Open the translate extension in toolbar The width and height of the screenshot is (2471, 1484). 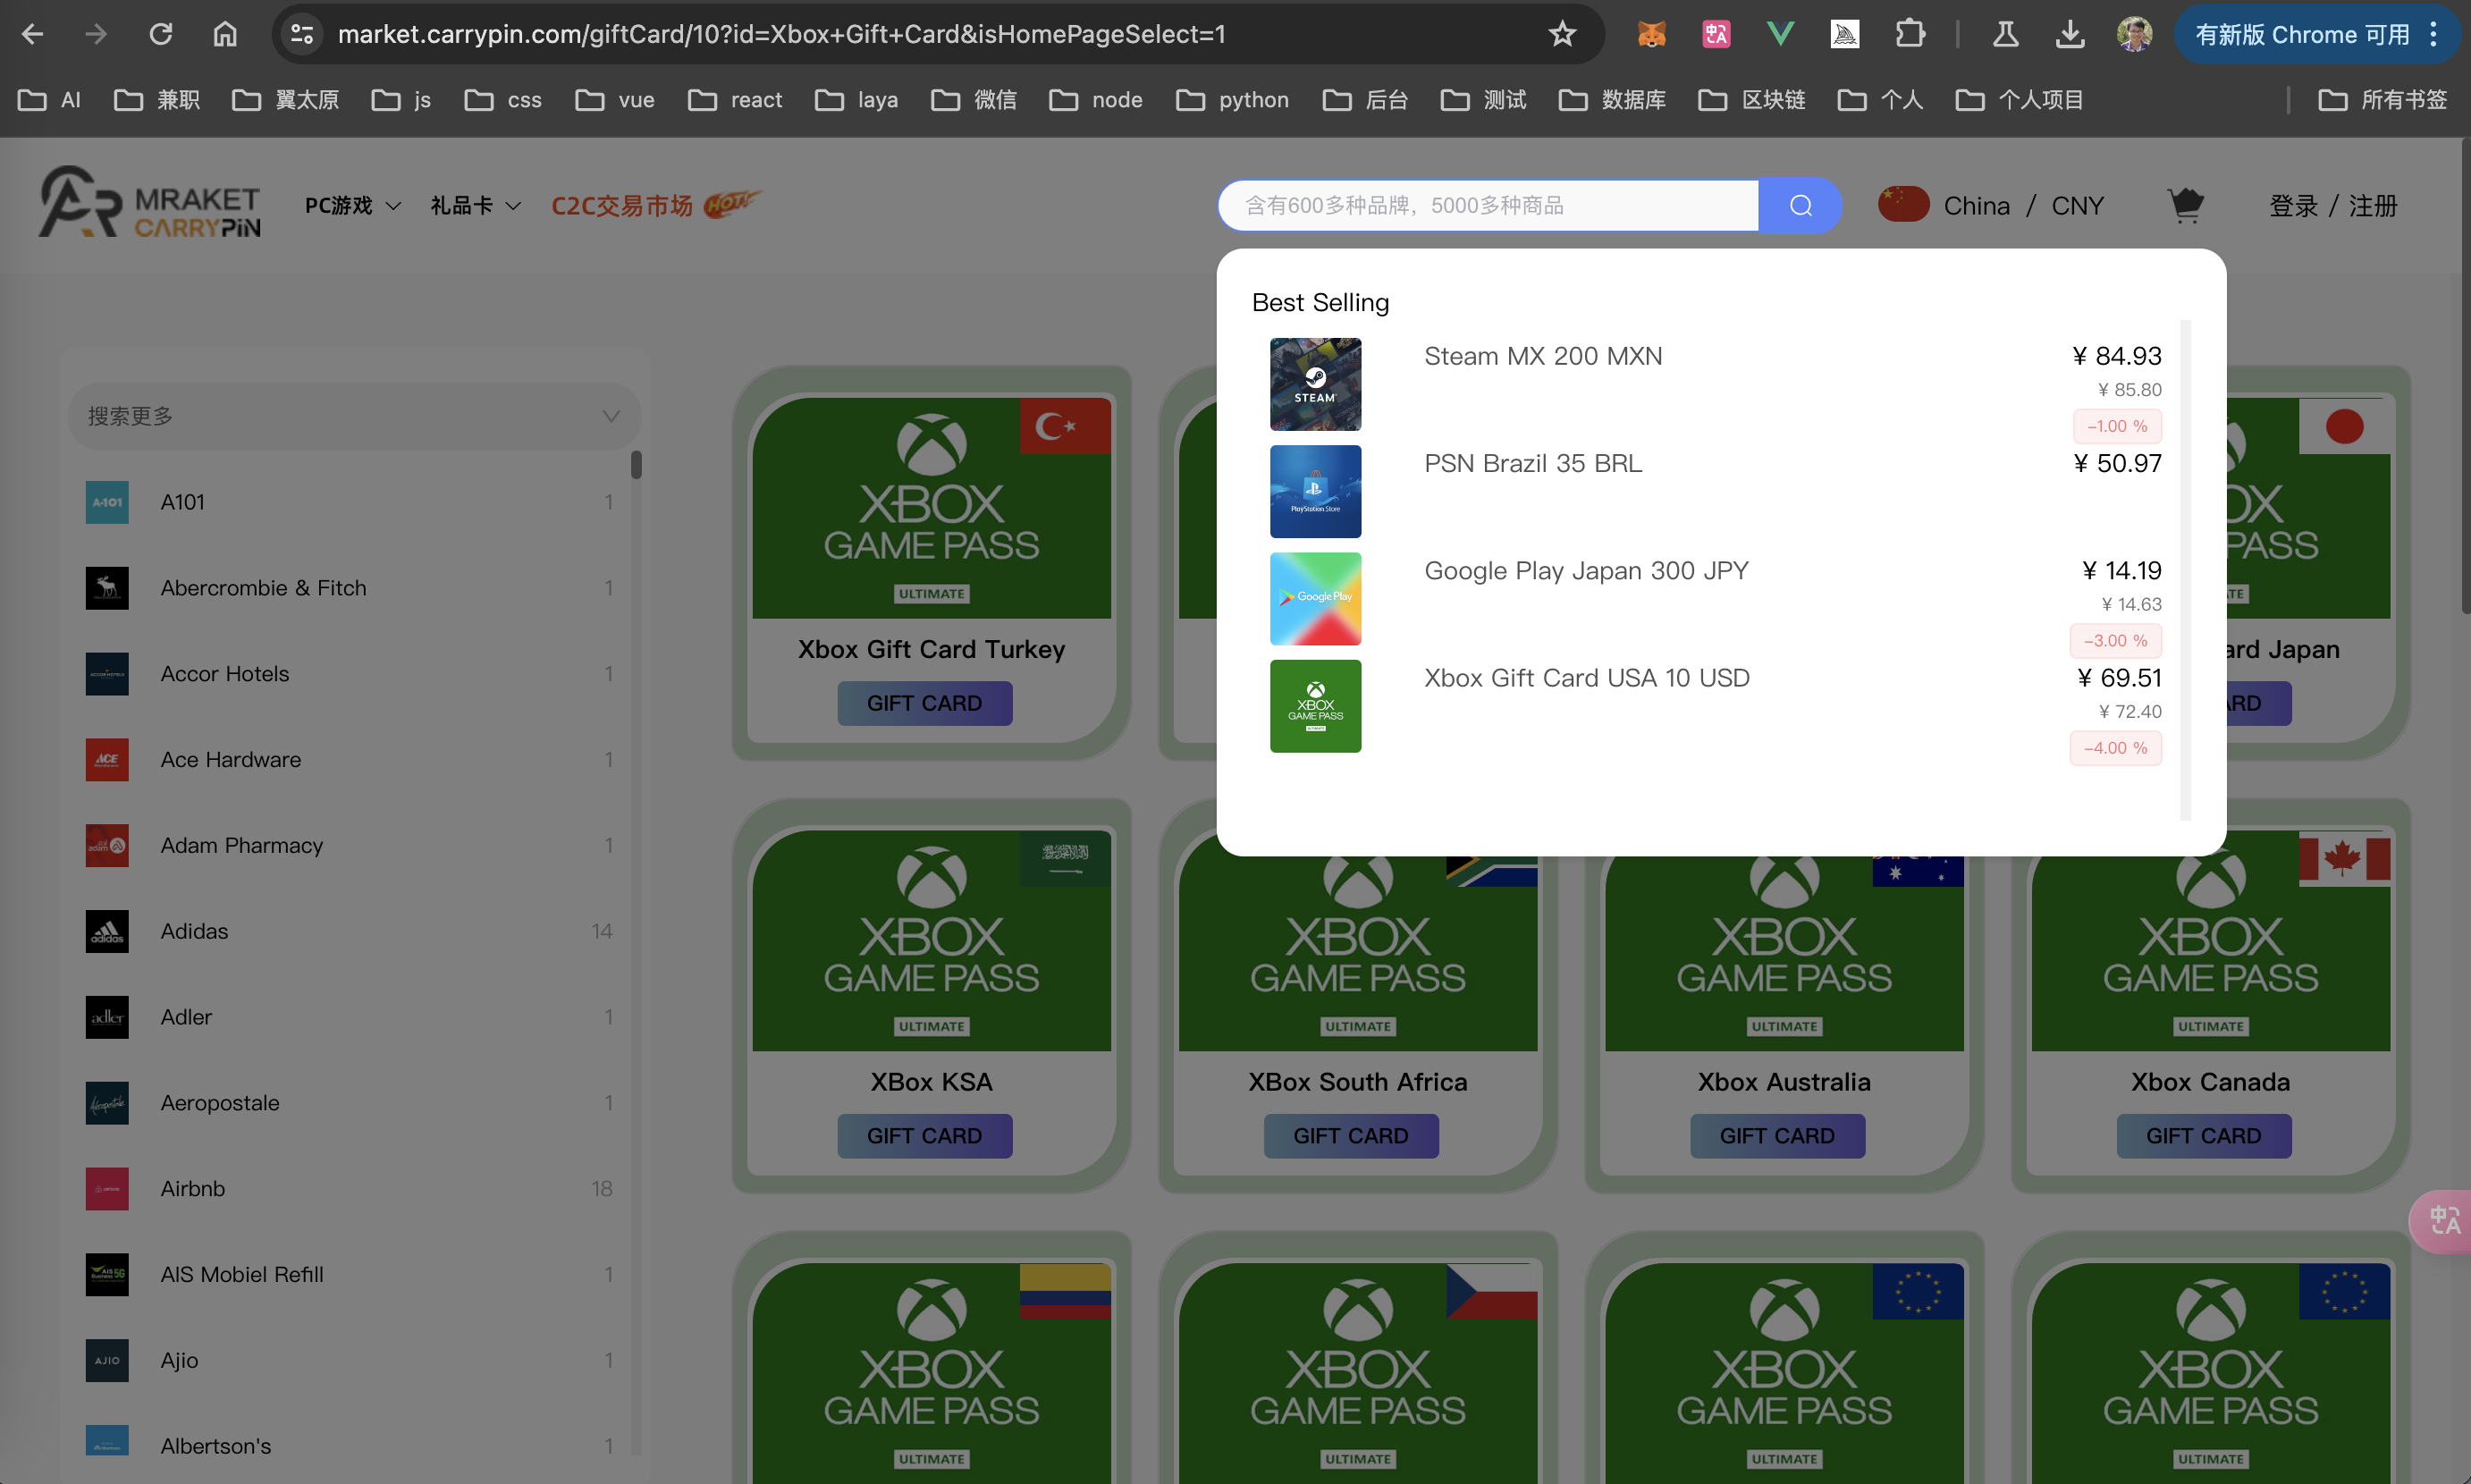click(x=1716, y=34)
